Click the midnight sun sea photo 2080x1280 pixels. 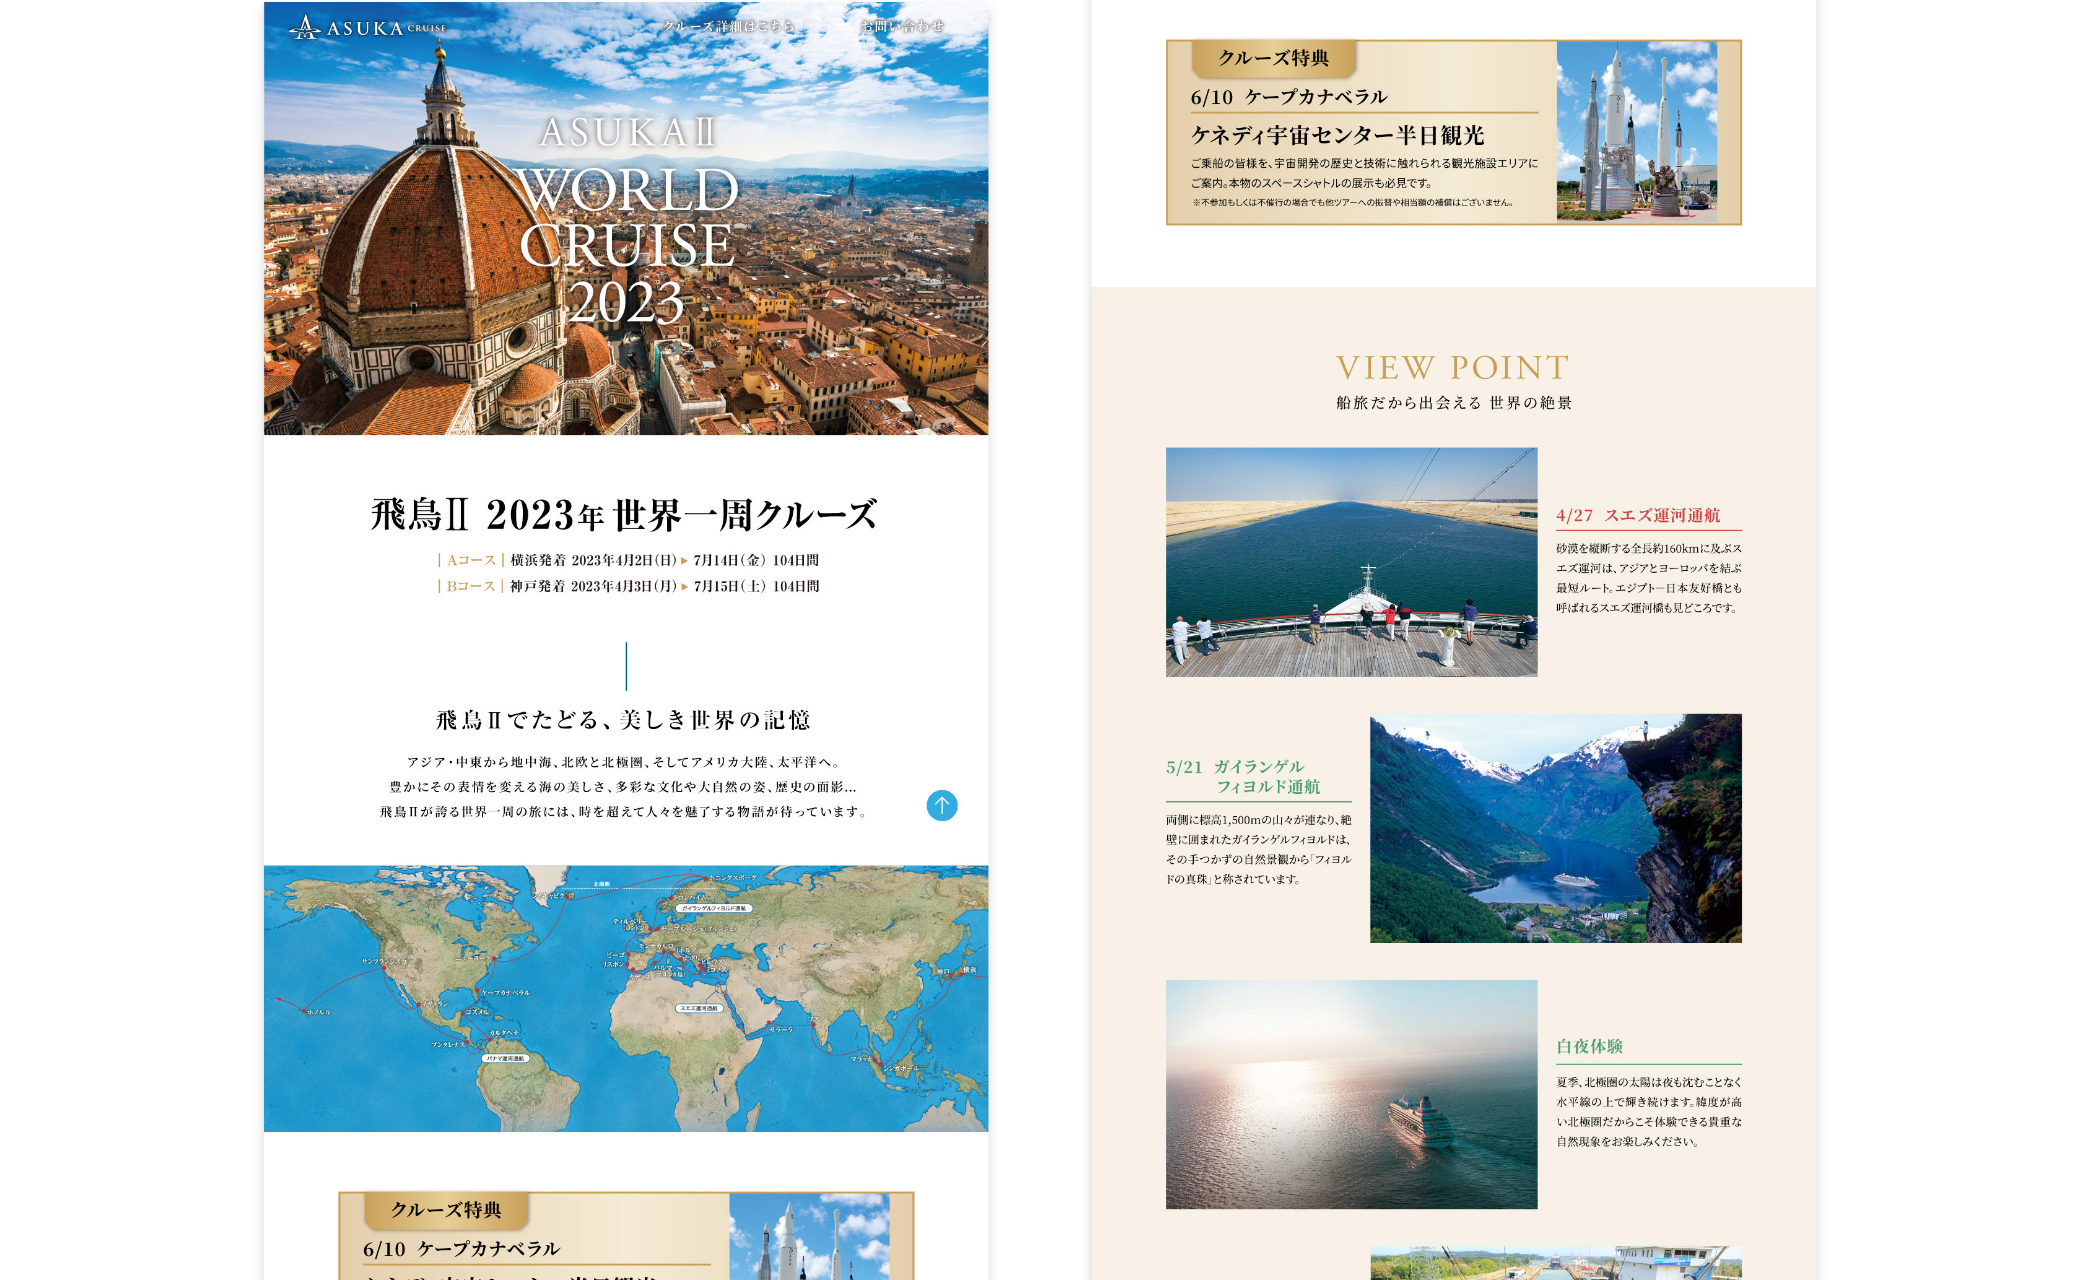(x=1351, y=1094)
